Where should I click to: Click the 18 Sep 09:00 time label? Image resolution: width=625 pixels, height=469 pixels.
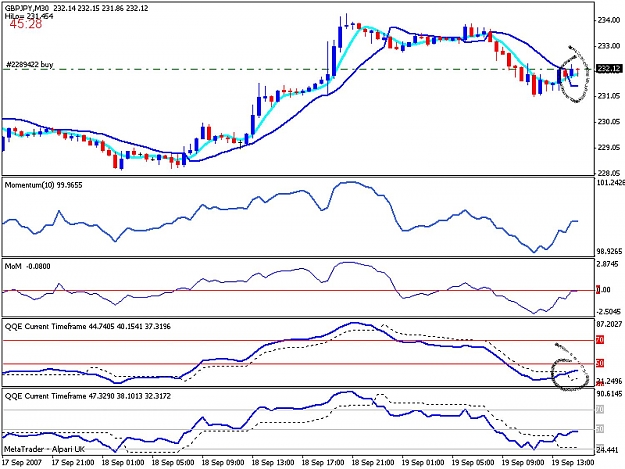coord(223,463)
